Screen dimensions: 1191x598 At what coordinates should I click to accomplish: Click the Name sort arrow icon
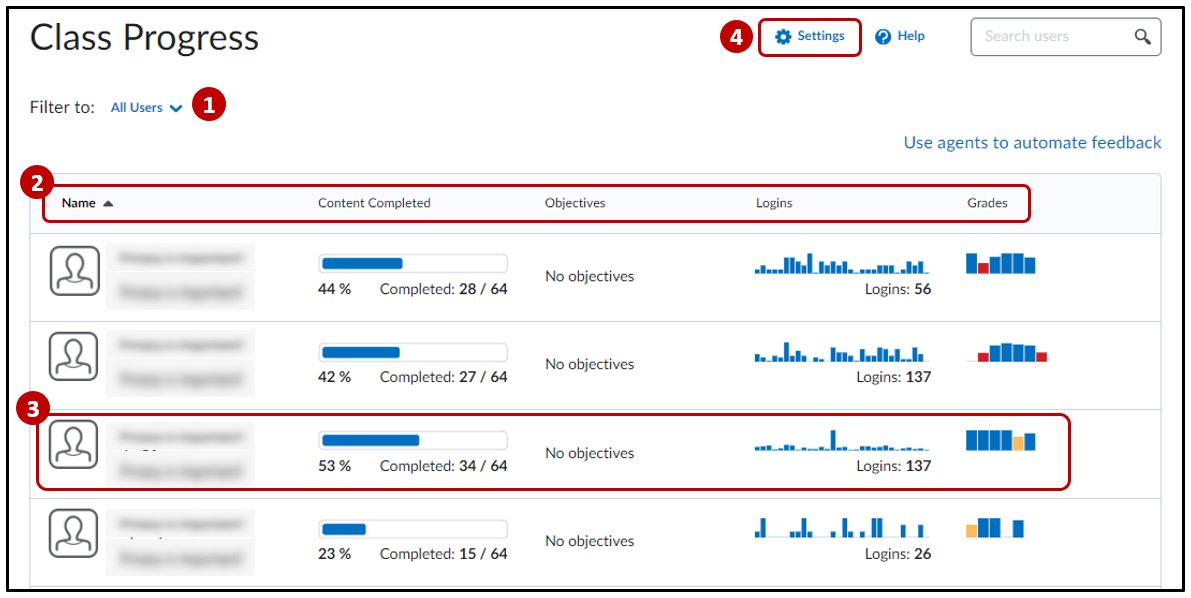[108, 204]
